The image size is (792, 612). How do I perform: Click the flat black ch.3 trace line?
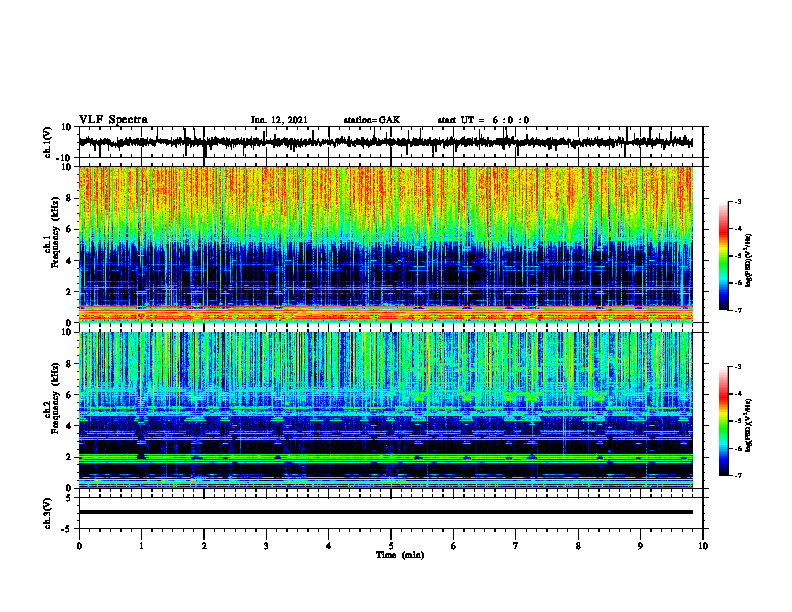click(x=385, y=512)
